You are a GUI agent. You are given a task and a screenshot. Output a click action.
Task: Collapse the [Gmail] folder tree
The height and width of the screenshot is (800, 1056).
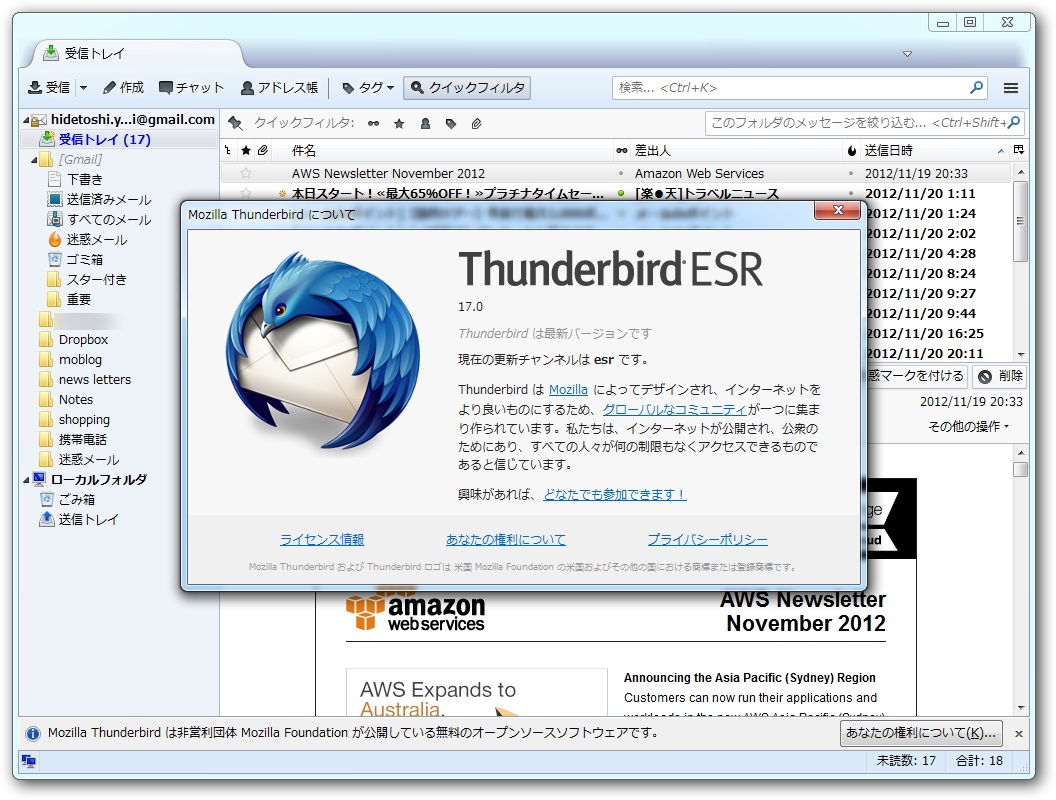(x=32, y=158)
